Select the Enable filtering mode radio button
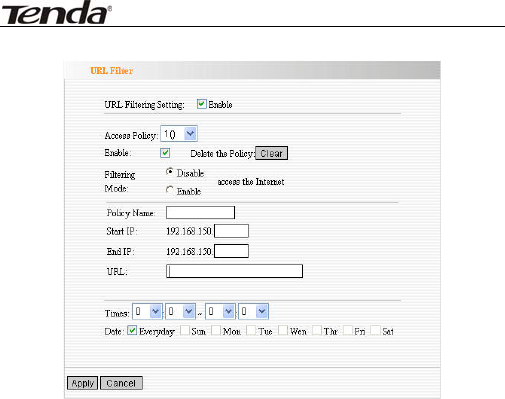Screen dimensions: 505x399 pos(170,190)
